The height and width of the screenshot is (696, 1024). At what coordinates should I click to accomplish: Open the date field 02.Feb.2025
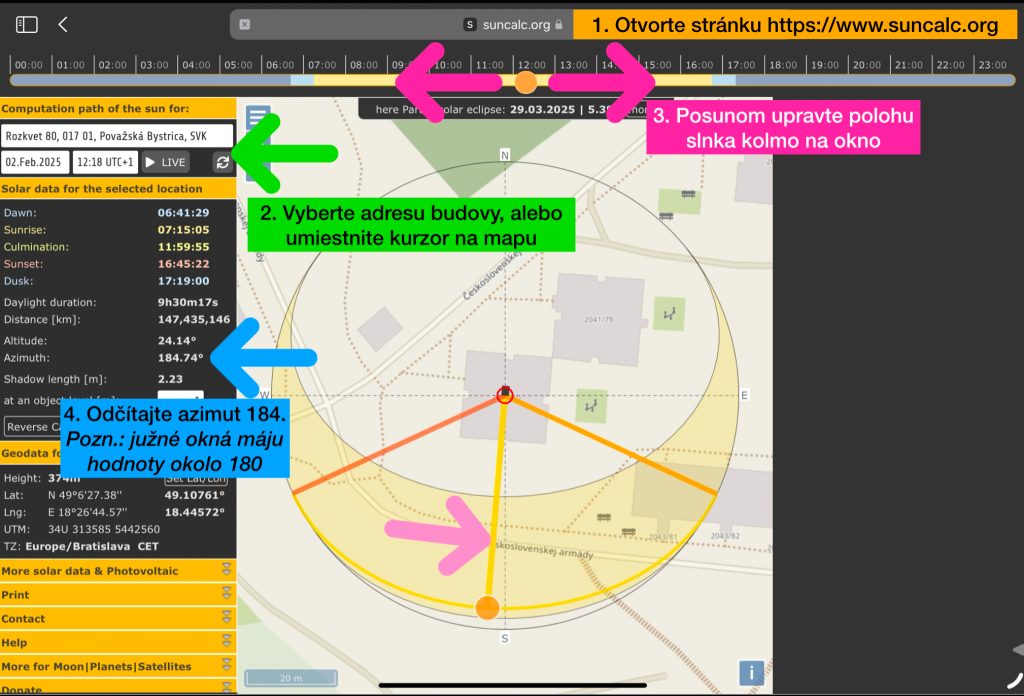35,162
